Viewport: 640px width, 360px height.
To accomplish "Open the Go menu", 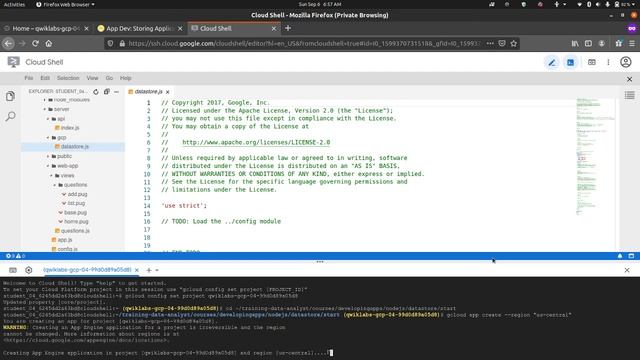I will (109, 78).
